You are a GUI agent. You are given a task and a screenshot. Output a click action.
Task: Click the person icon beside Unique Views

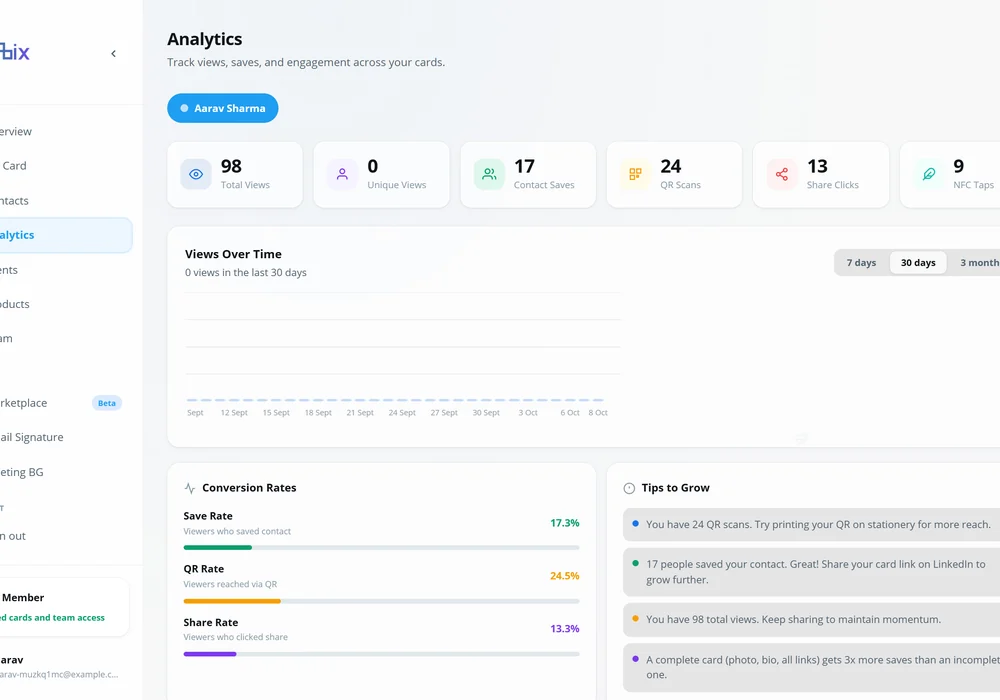pyautogui.click(x=342, y=174)
